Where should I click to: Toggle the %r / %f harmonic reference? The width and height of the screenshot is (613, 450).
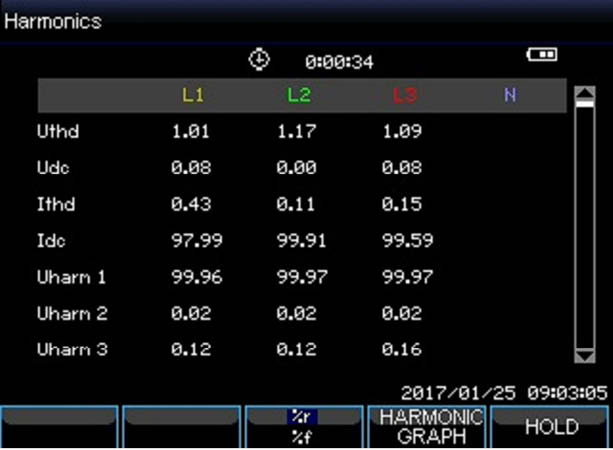303,427
